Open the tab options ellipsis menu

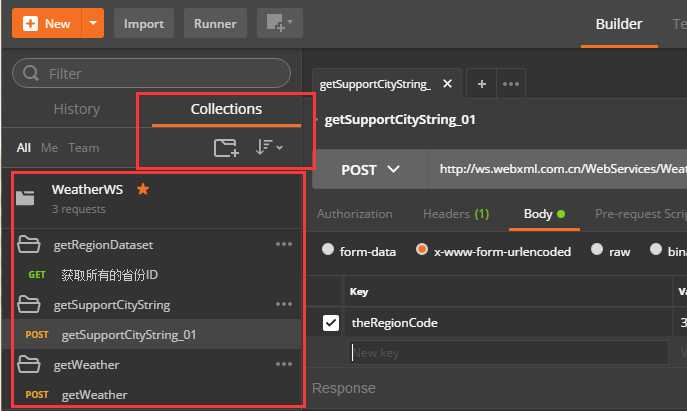pos(511,84)
